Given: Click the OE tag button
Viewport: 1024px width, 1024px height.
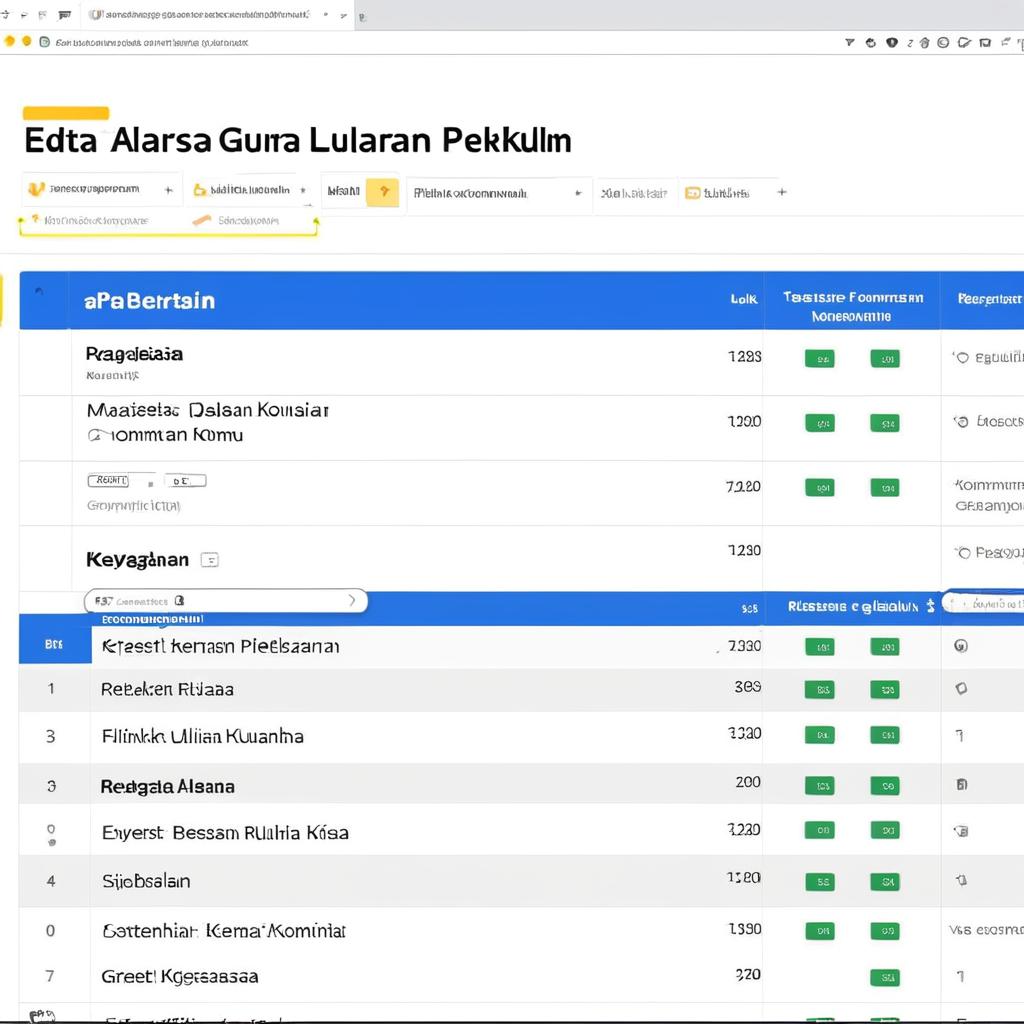Looking at the screenshot, I should click(x=185, y=481).
